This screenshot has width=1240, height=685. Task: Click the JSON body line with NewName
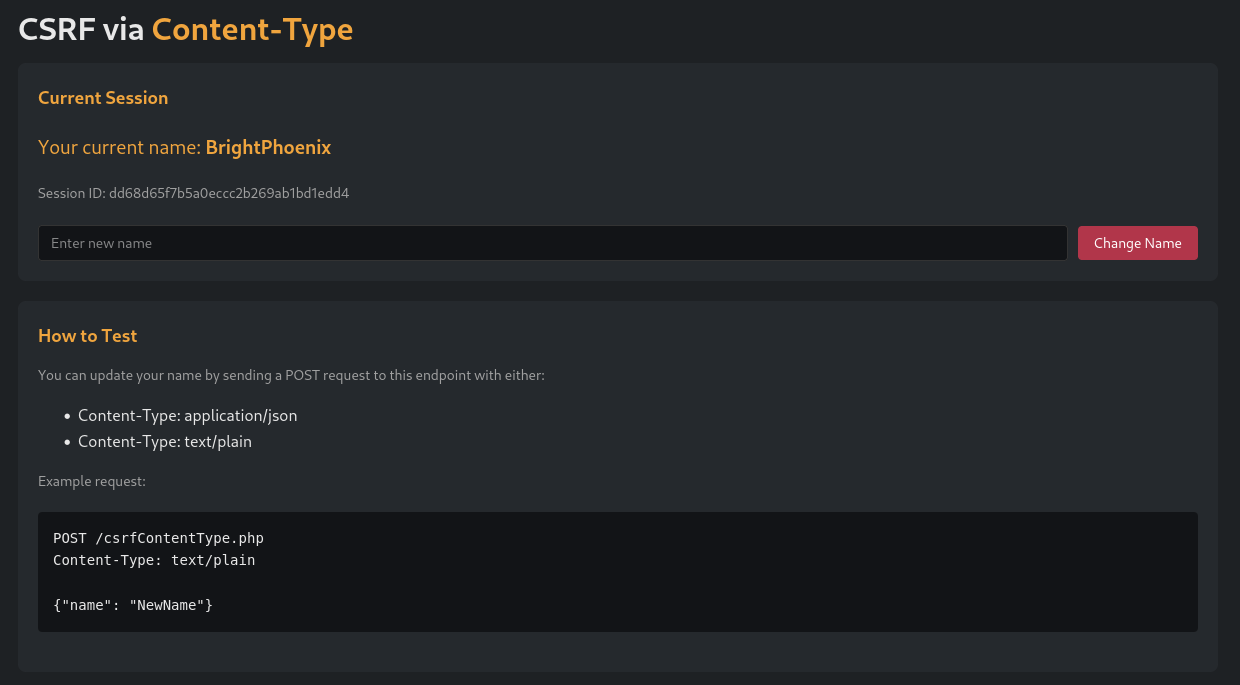tap(133, 605)
